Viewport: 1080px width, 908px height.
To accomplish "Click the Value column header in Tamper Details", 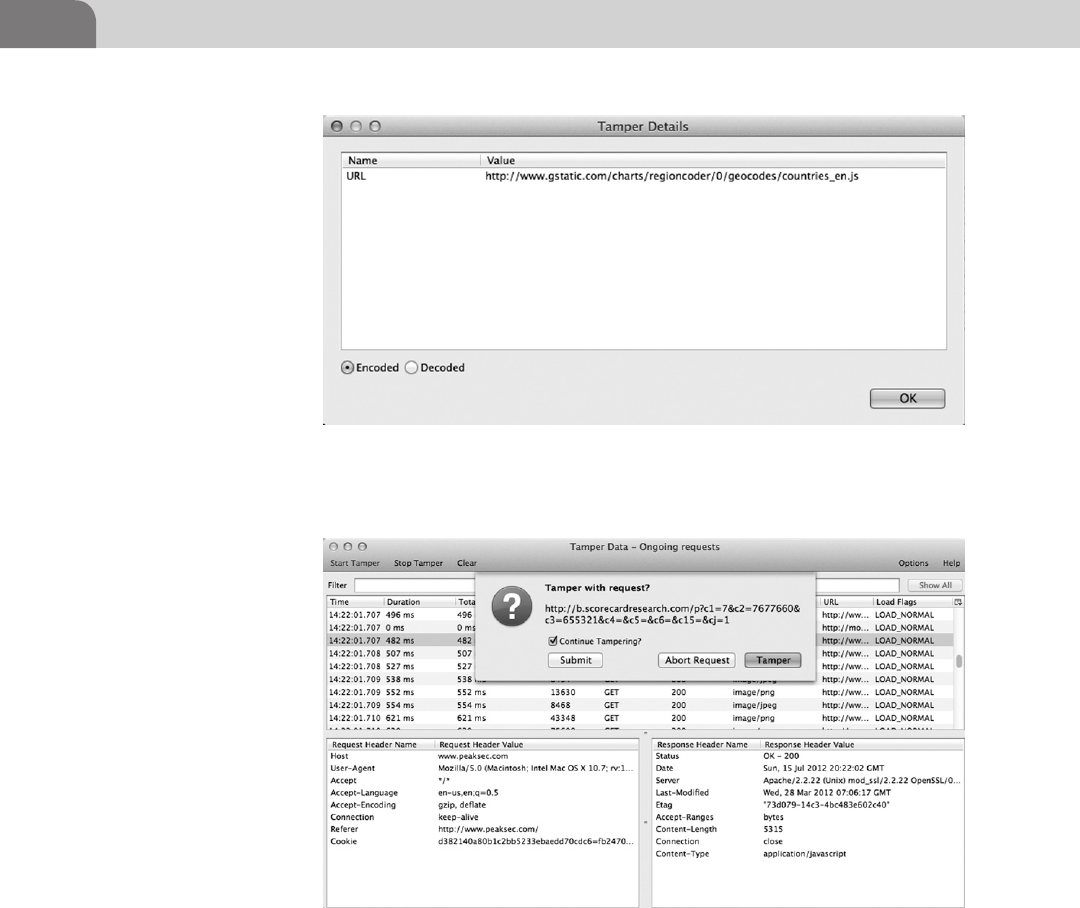I will tap(713, 161).
